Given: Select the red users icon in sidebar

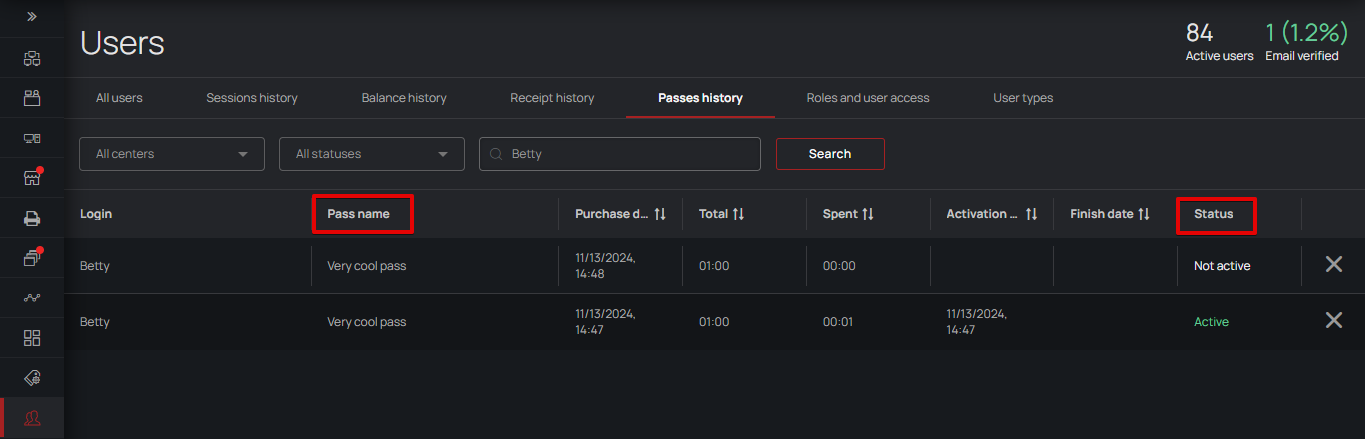Looking at the screenshot, I should 32,418.
